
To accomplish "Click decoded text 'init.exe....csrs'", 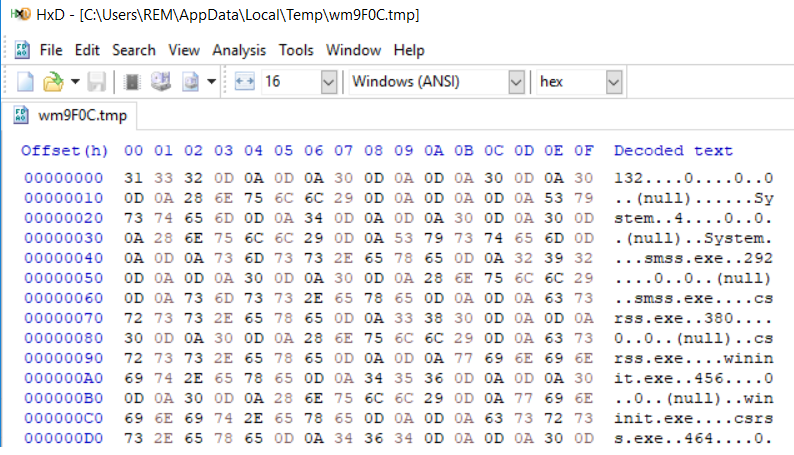I will click(x=693, y=418).
